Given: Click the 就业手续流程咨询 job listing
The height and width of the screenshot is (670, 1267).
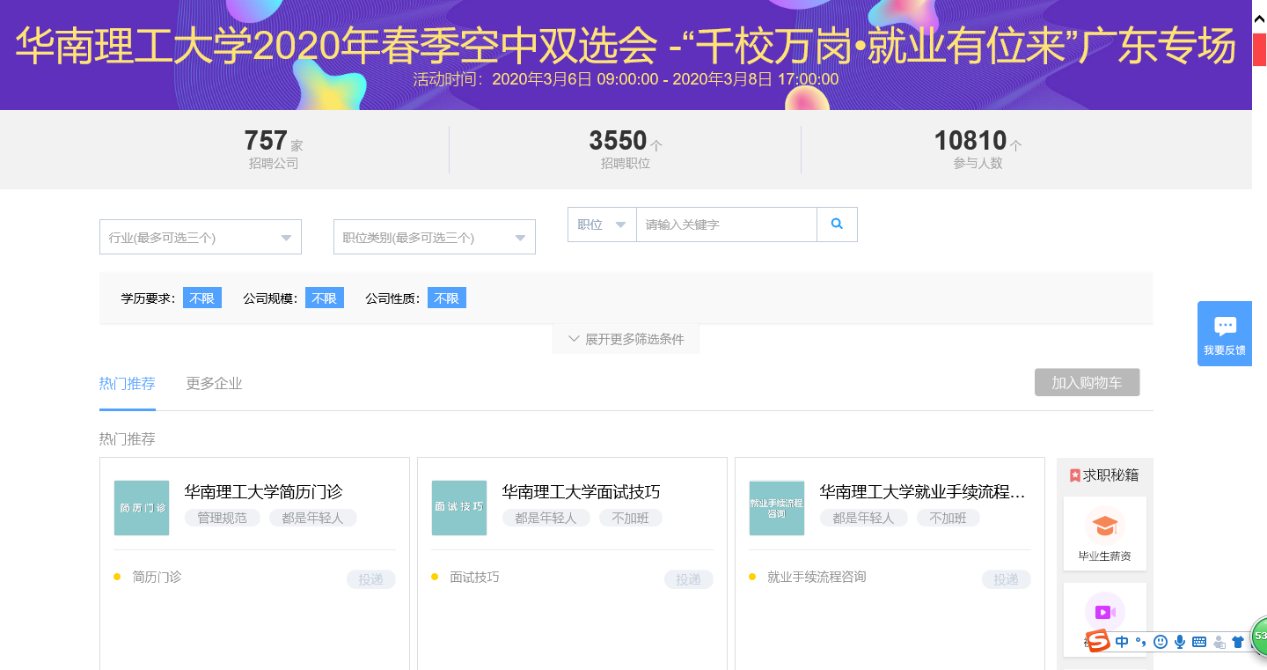Looking at the screenshot, I should point(816,577).
